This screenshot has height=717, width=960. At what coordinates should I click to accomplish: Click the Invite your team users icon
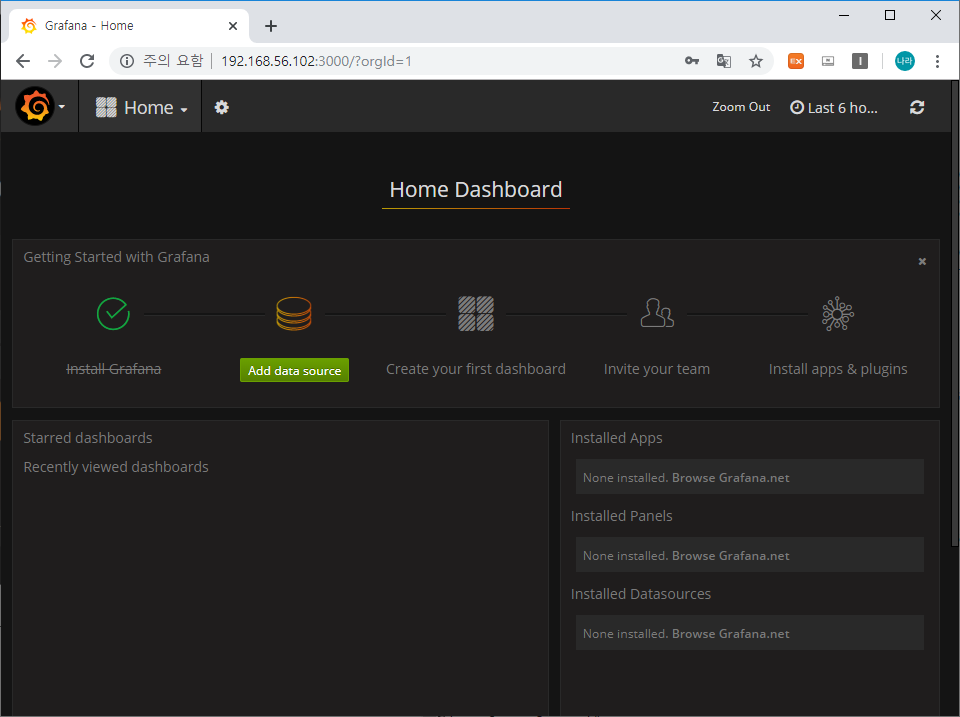[657, 313]
